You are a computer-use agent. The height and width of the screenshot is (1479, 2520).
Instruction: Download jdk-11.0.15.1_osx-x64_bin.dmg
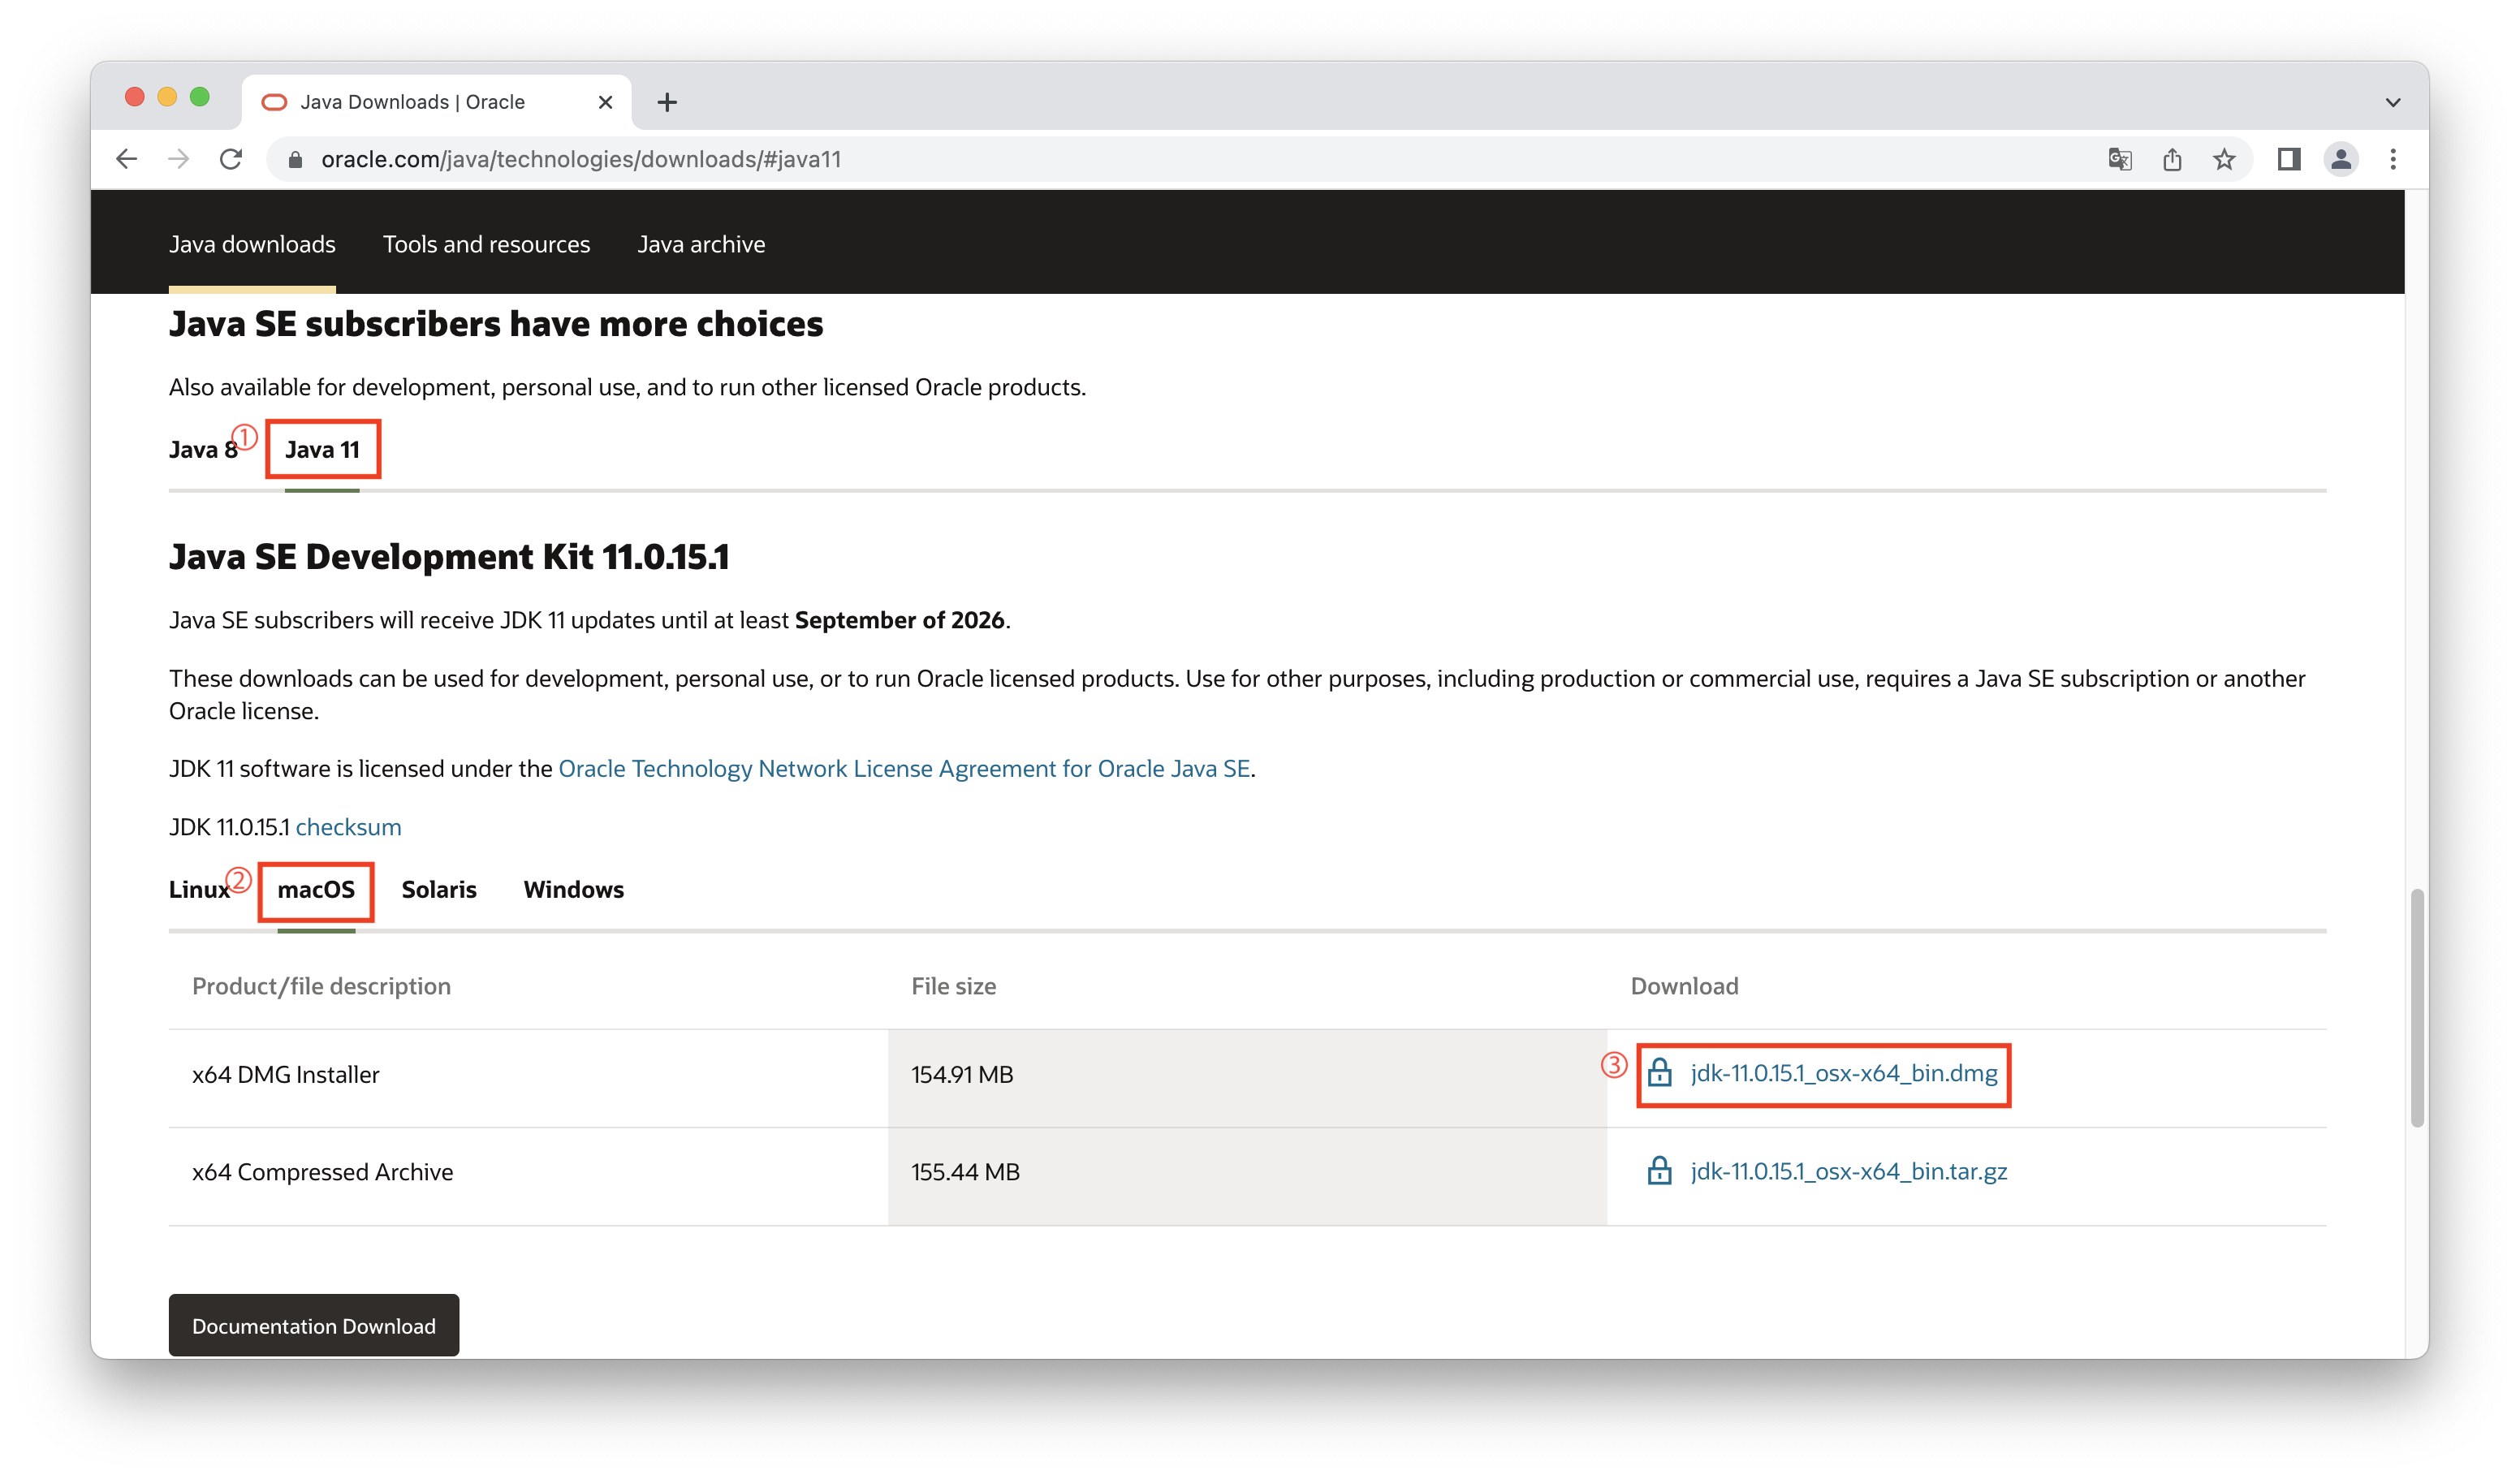tap(1843, 1073)
